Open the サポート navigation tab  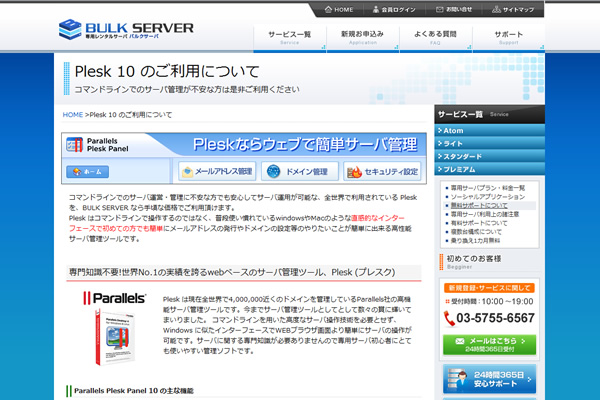coord(508,37)
